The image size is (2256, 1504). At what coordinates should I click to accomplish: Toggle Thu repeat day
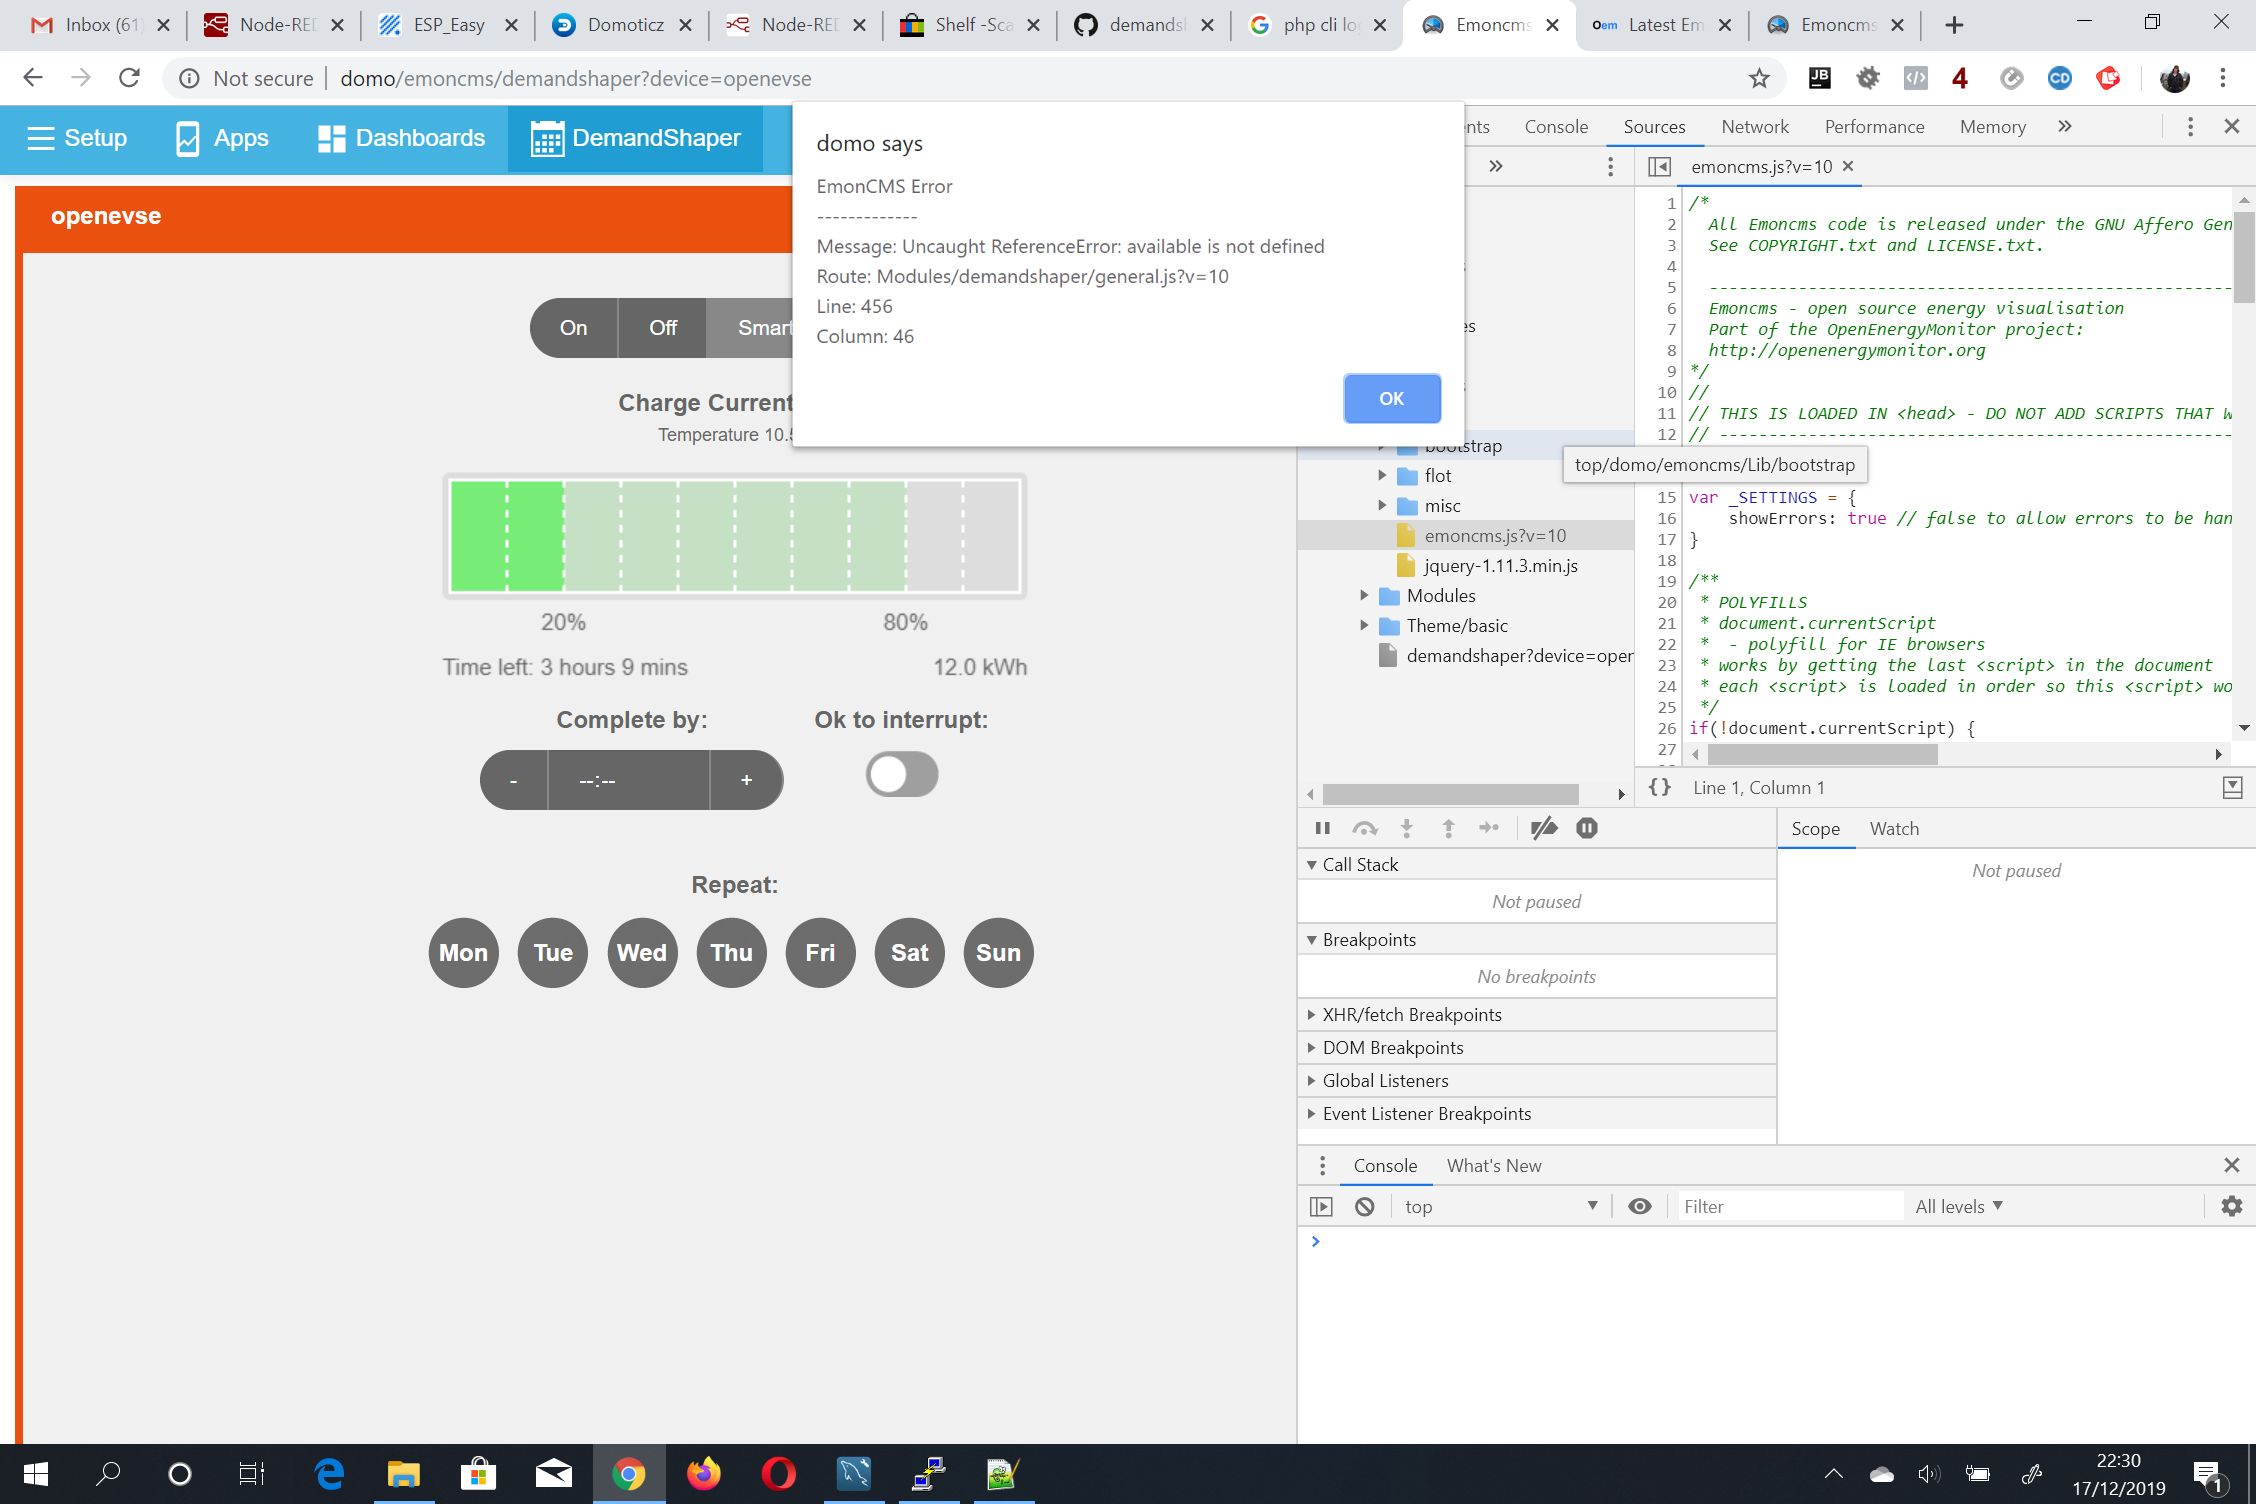click(x=732, y=952)
